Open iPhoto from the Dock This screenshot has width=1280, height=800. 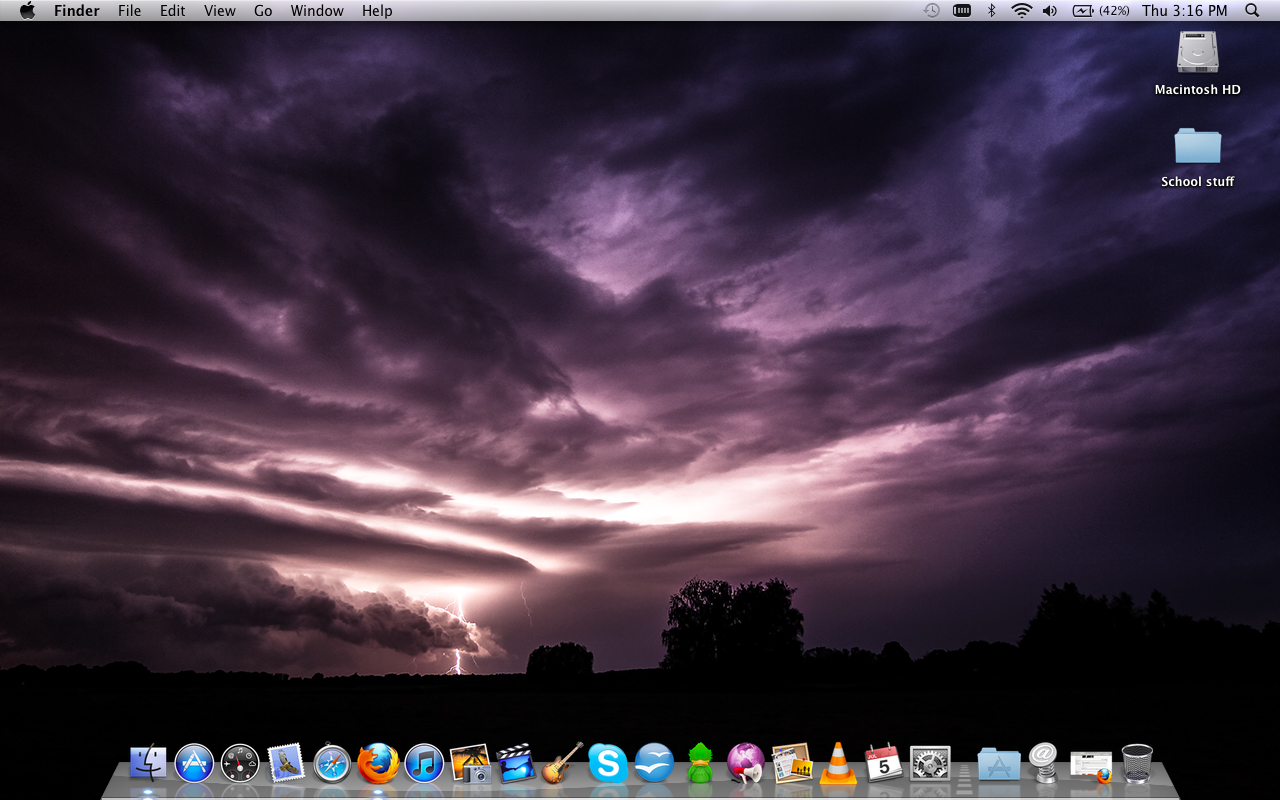coord(470,763)
